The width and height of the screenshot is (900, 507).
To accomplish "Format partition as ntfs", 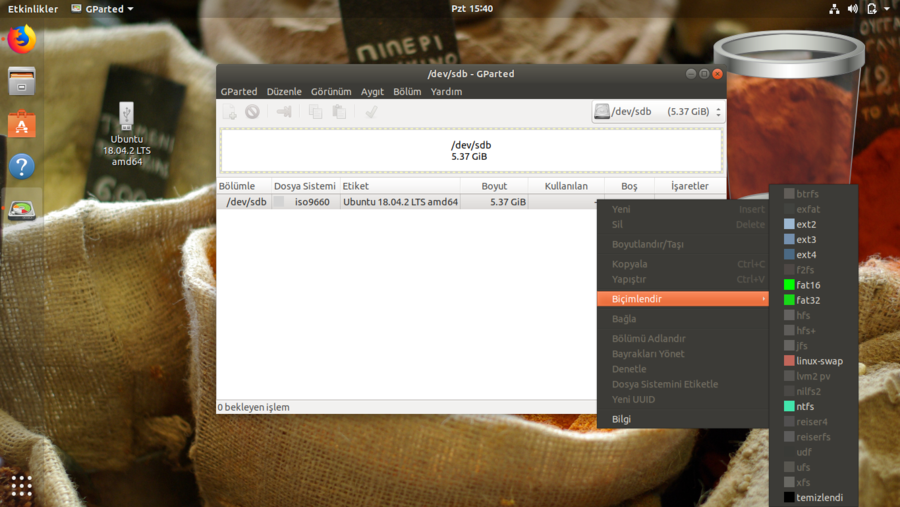I will (813, 407).
